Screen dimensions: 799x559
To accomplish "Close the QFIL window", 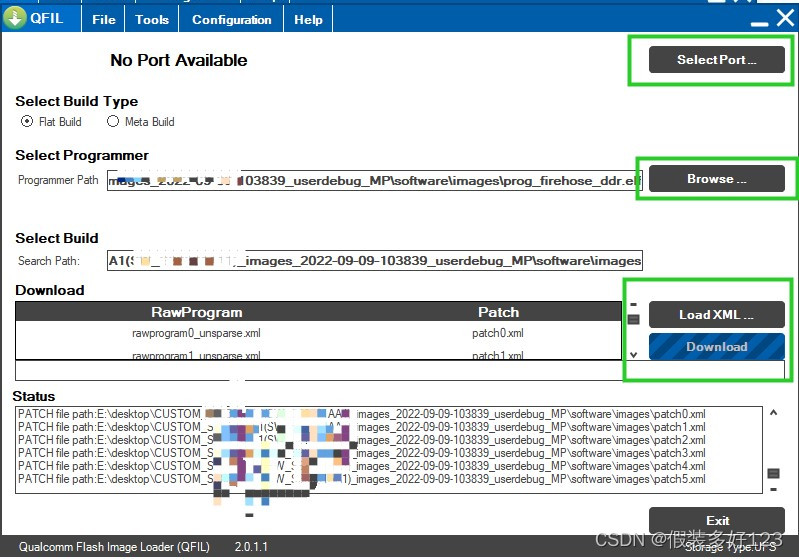I will click(x=785, y=18).
